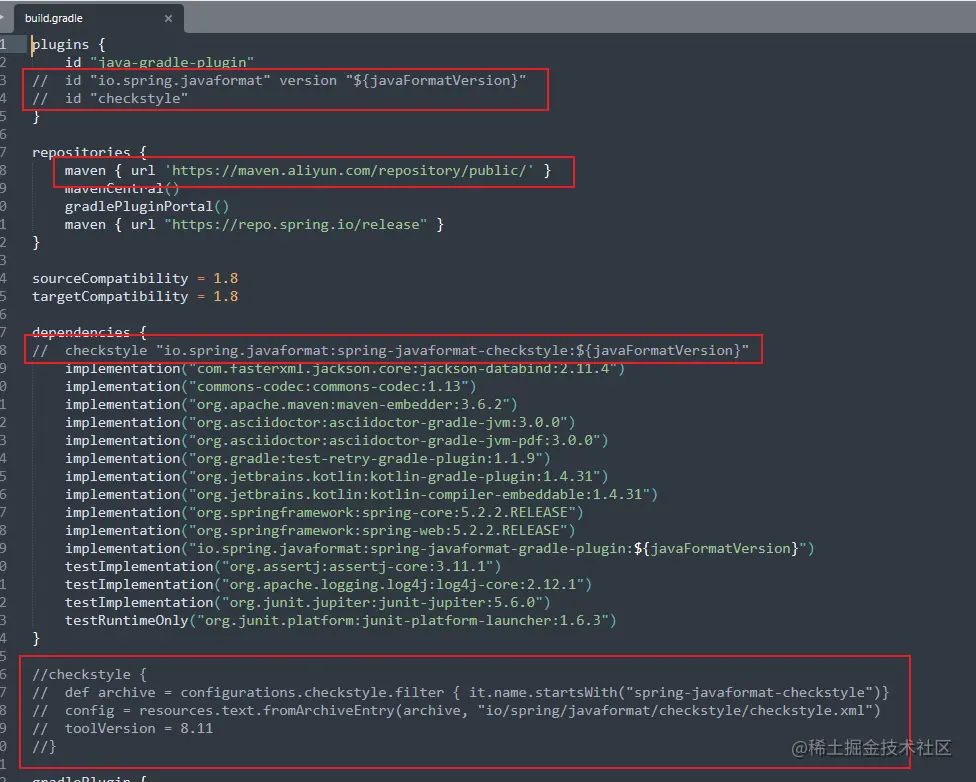Click the 'dependencies {' line
This screenshot has width=976, height=782.
pyautogui.click(x=89, y=332)
